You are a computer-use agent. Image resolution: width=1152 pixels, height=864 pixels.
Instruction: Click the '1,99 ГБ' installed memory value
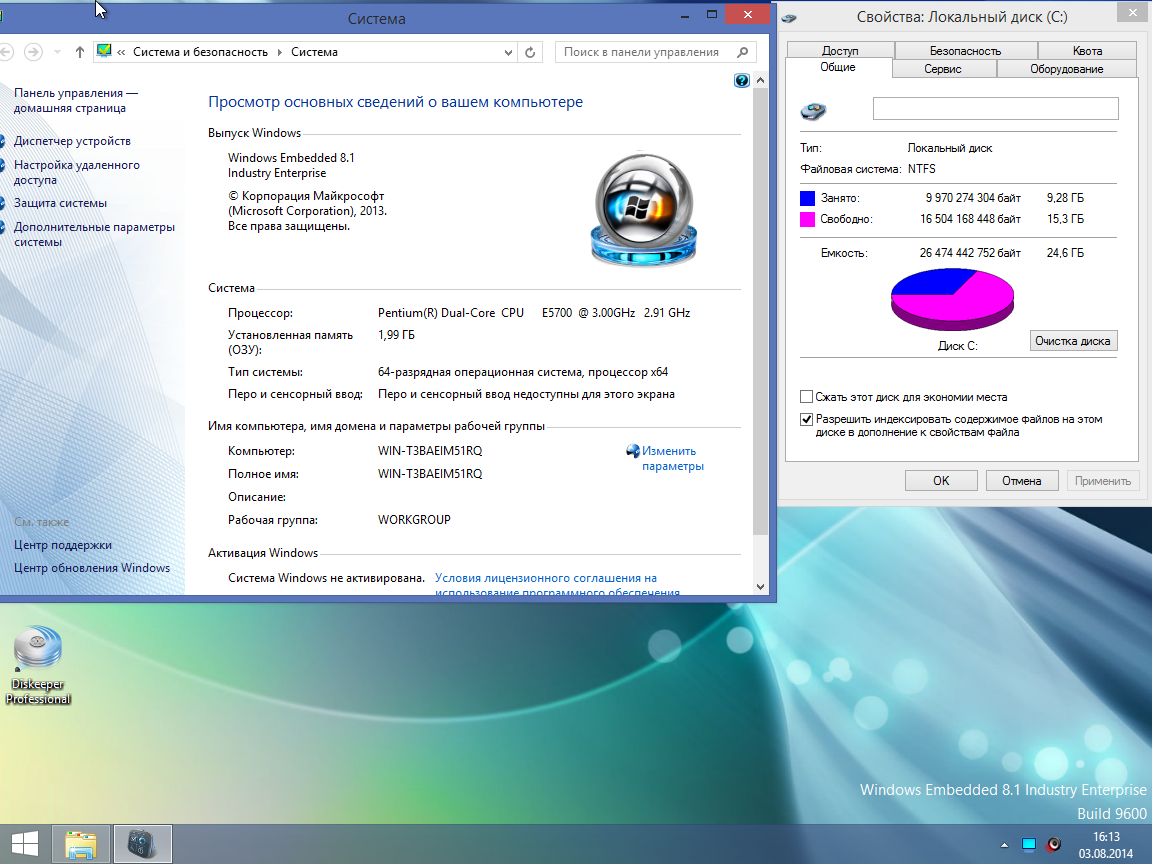coord(396,335)
